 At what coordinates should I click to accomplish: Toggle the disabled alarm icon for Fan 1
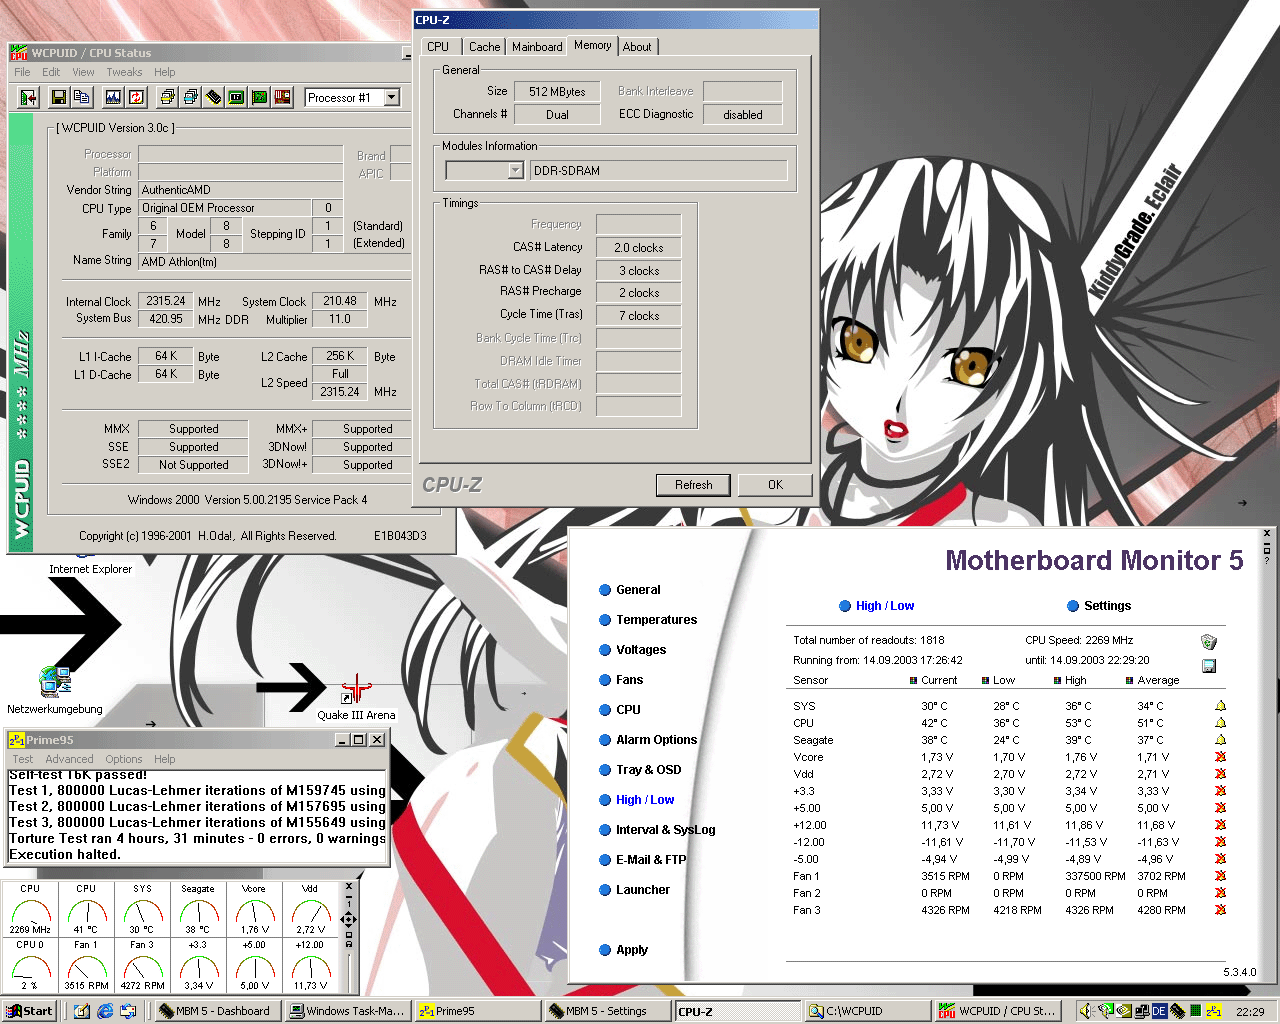pyautogui.click(x=1220, y=876)
